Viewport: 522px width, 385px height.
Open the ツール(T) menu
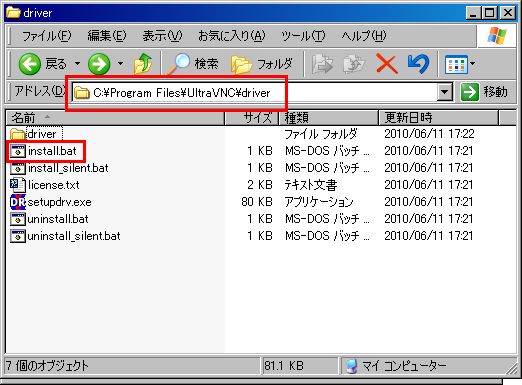tap(303, 36)
